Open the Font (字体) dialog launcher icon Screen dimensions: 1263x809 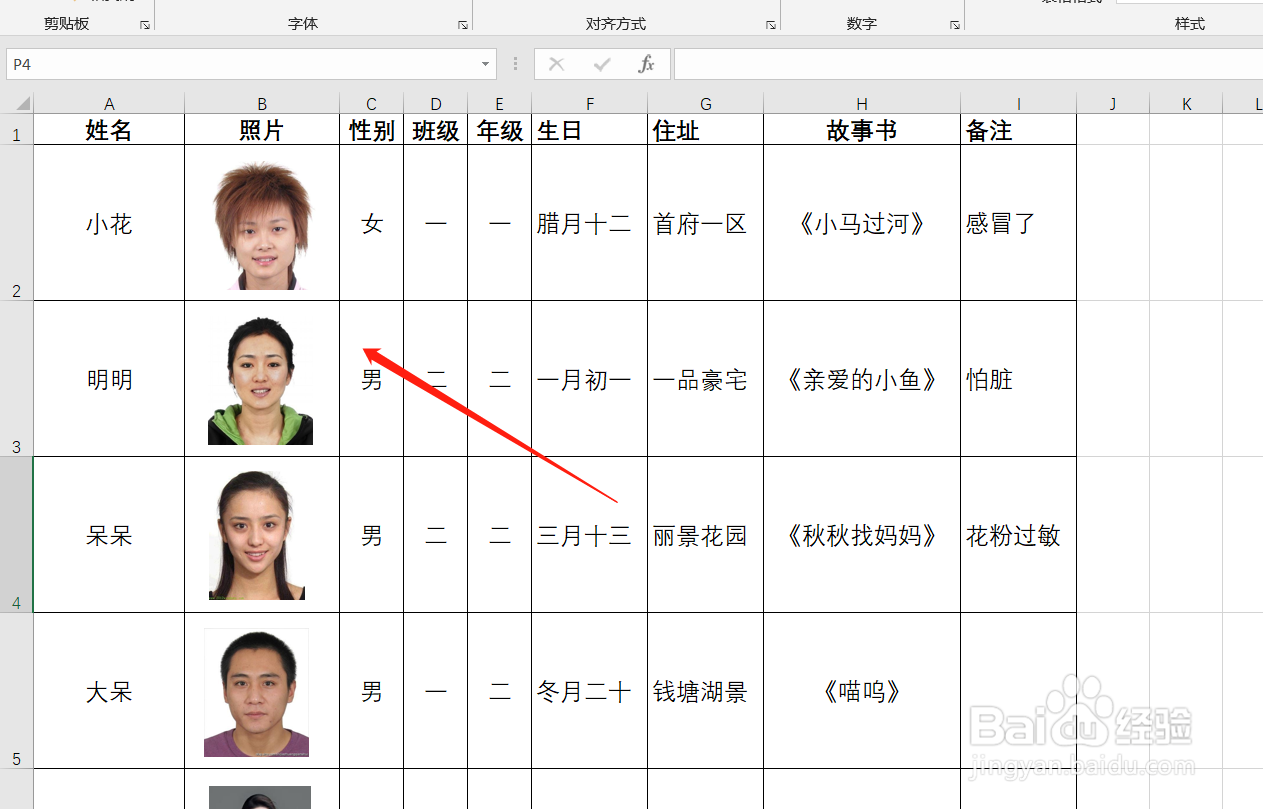click(x=462, y=24)
